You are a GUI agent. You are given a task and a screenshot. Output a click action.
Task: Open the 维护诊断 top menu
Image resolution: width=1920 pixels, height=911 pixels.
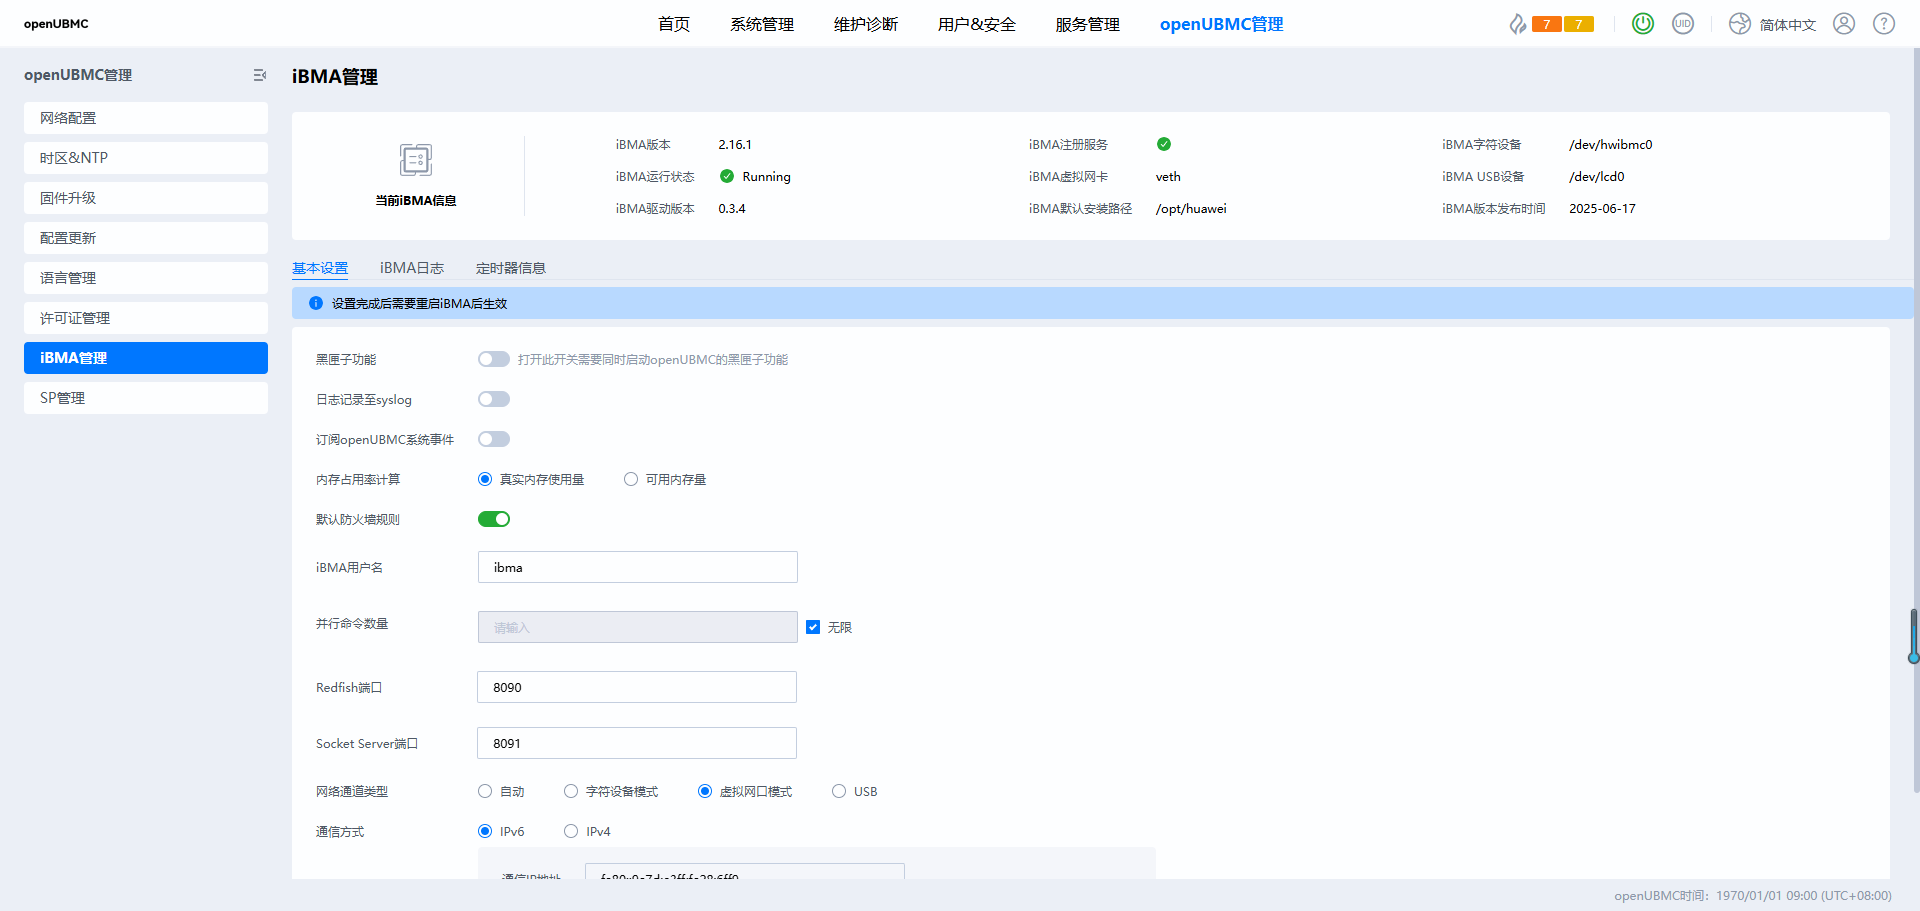[x=865, y=24]
